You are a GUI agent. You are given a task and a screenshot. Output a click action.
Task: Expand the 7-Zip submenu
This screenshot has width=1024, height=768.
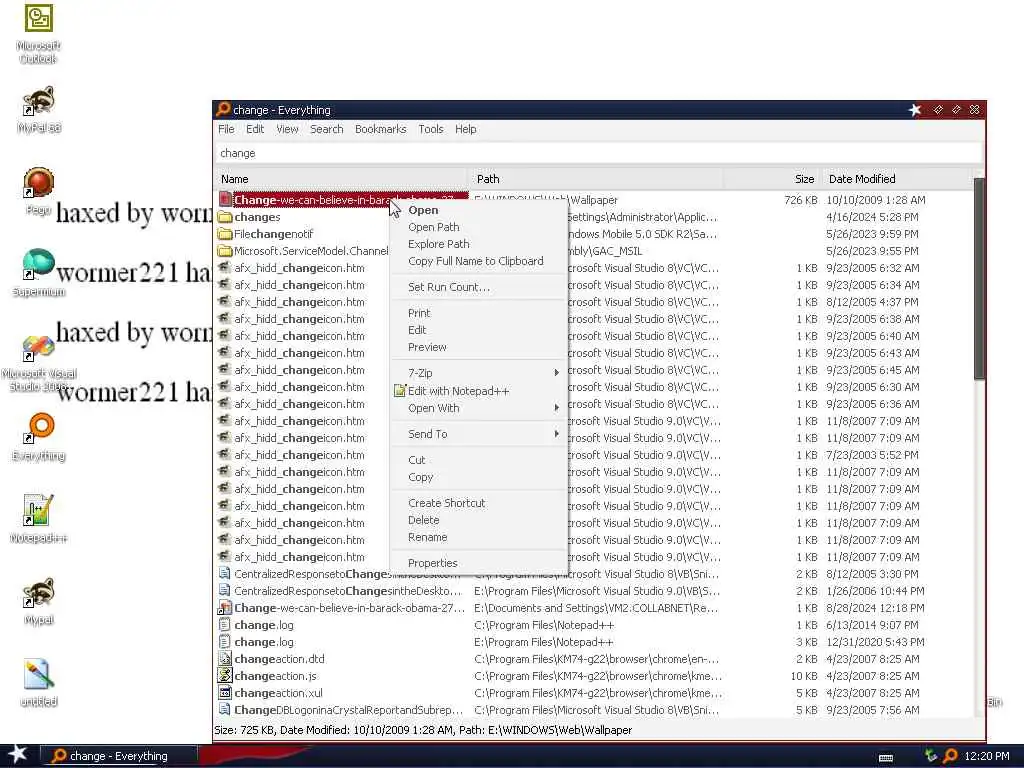coord(478,373)
